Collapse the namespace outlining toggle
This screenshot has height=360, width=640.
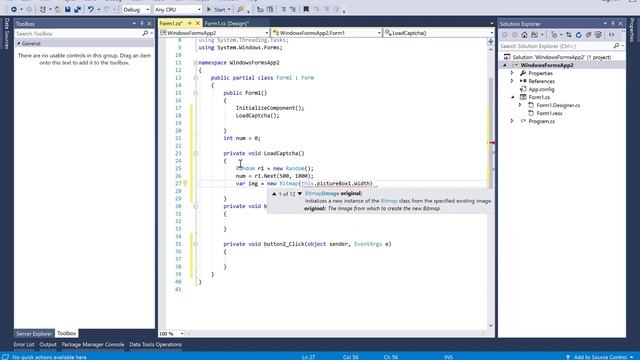[x=196, y=63]
